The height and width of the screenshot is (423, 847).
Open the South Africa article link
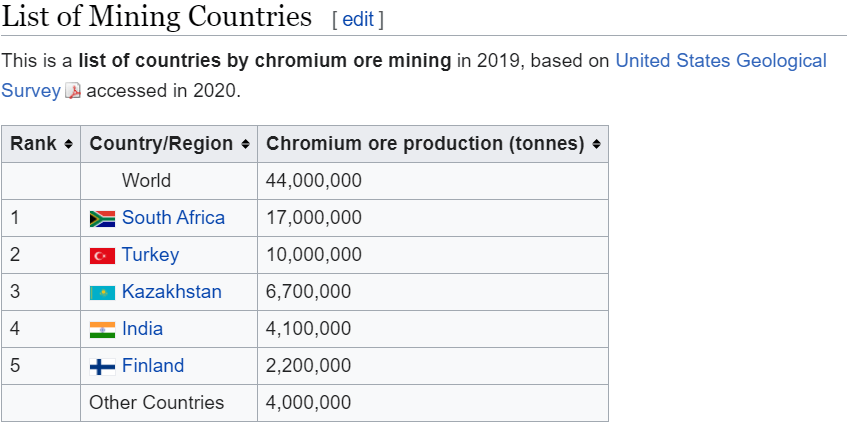tap(173, 218)
